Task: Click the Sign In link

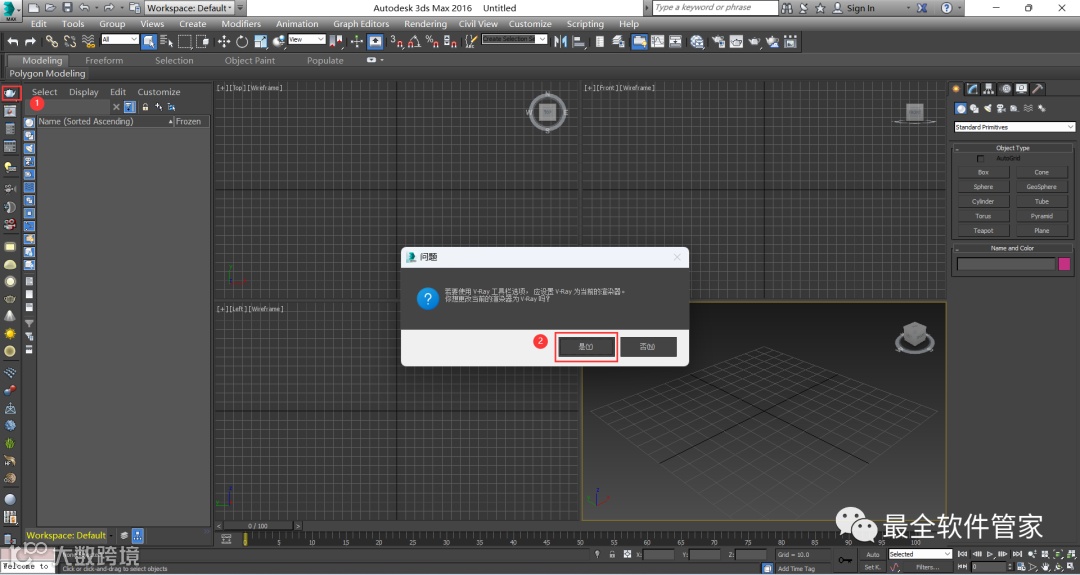Action: click(860, 8)
